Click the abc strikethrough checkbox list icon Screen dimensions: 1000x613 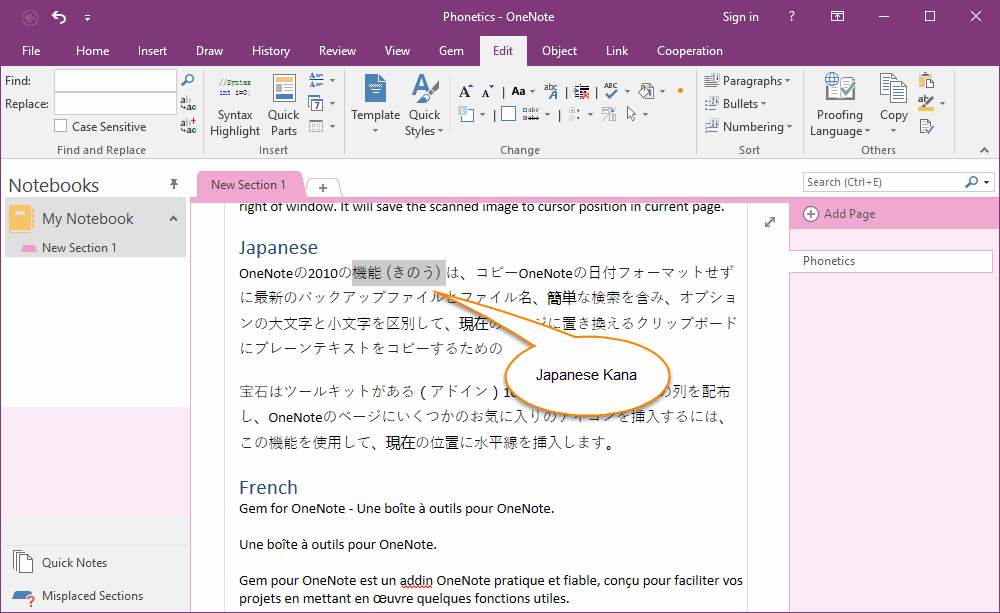(531, 114)
